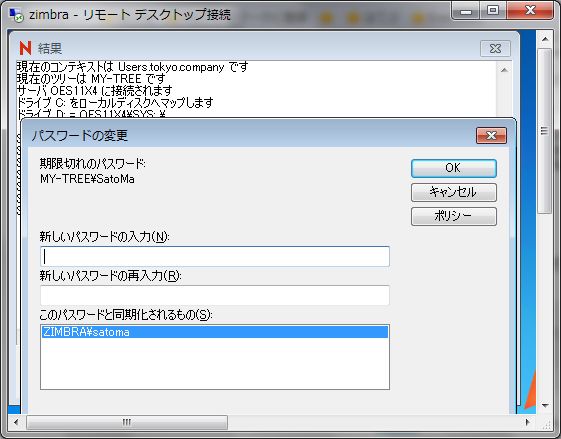561x439 pixels.
Task: Click the Users.tokyo.company context line
Action: tap(132, 67)
